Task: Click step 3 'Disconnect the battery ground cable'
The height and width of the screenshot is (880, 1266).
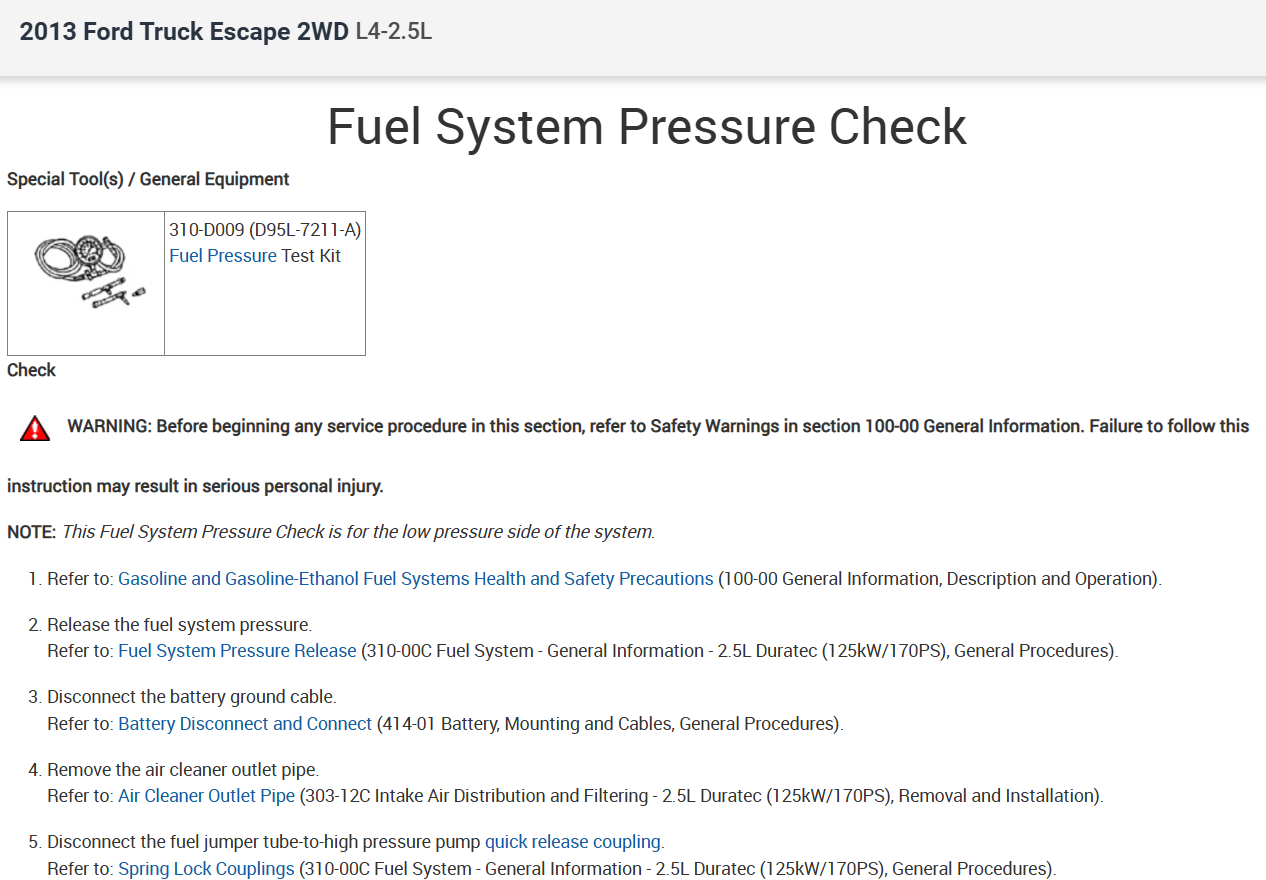Action: [191, 697]
